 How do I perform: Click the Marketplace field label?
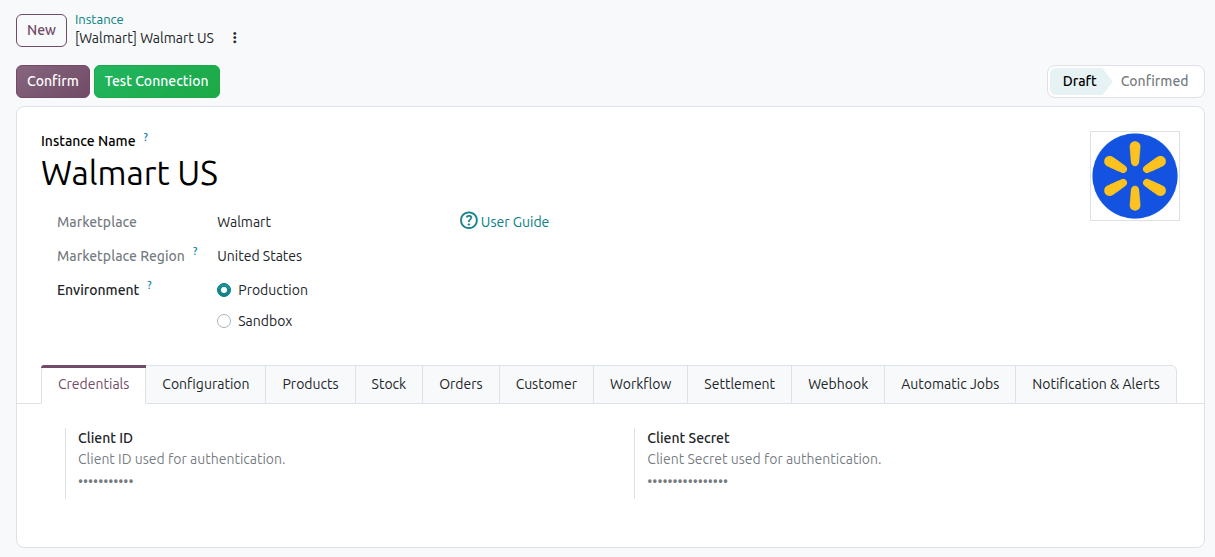(97, 222)
